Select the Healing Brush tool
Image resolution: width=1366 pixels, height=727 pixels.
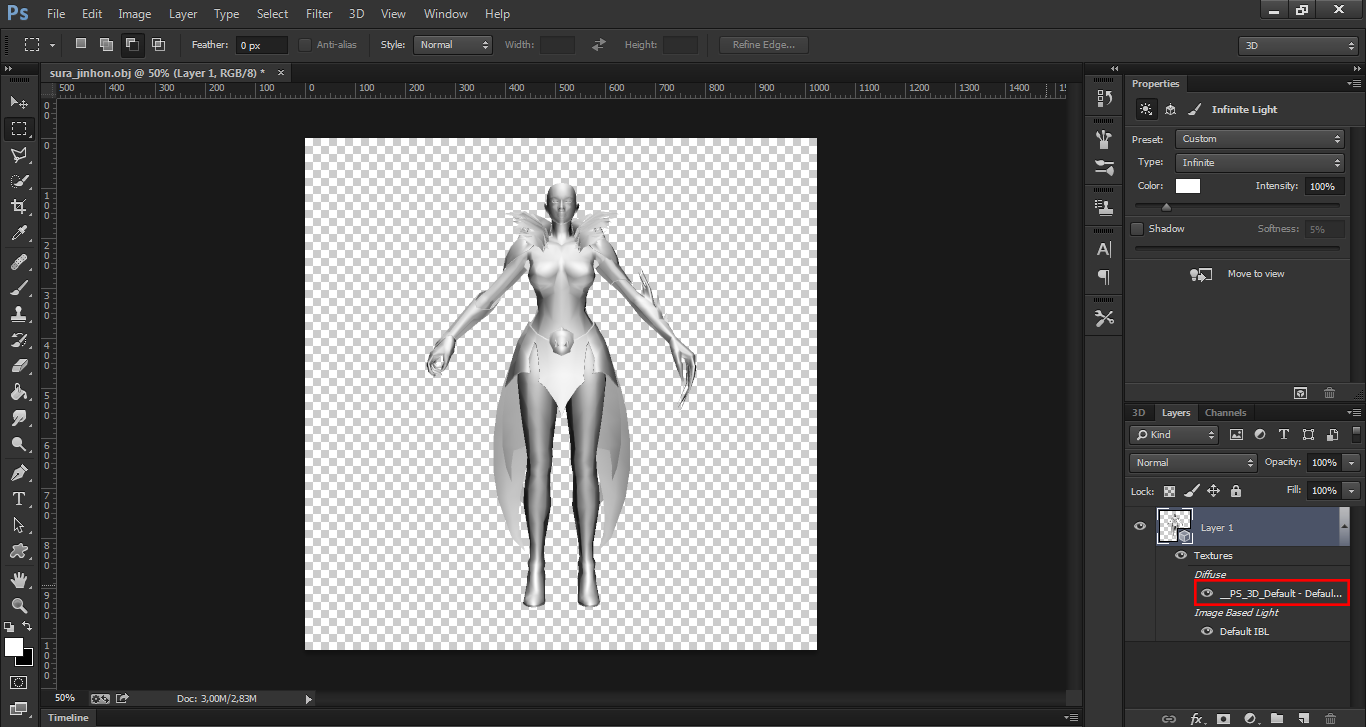point(19,262)
